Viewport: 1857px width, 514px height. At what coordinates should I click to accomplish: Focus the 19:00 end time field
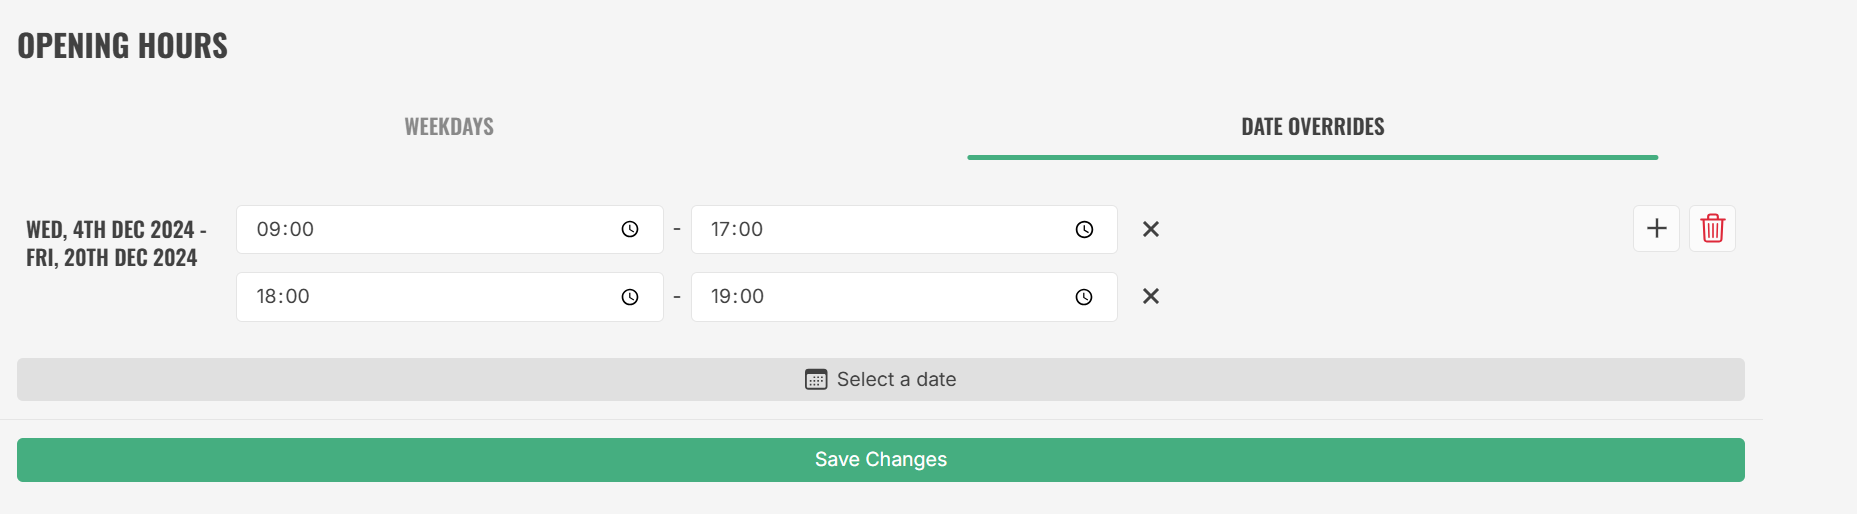(x=904, y=297)
